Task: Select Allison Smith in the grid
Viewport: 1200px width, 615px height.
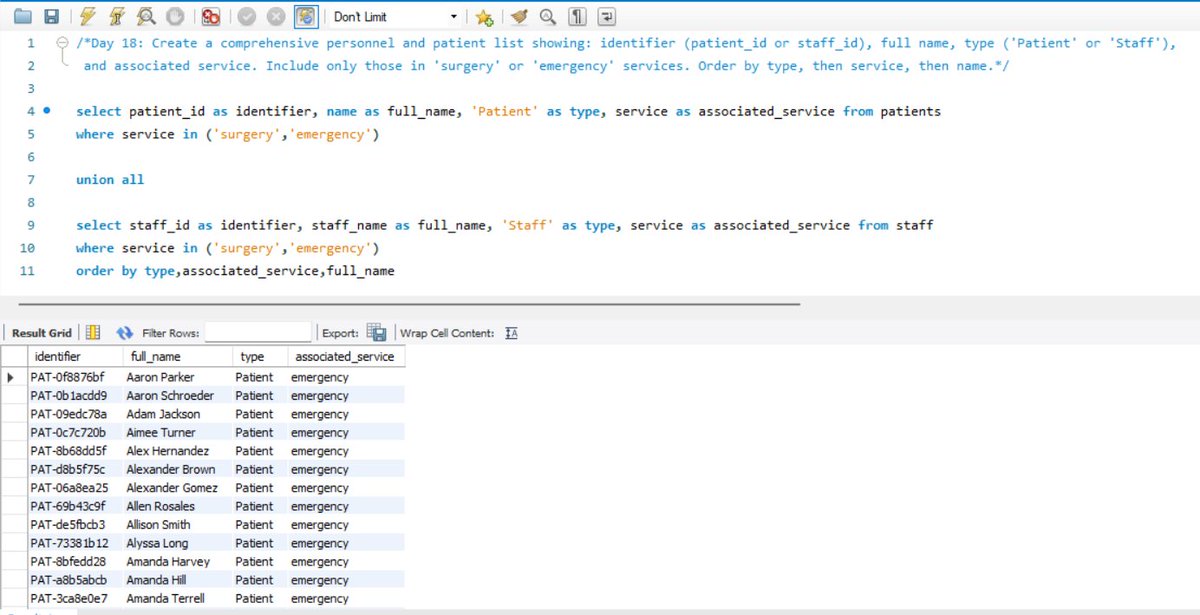Action: (x=177, y=524)
